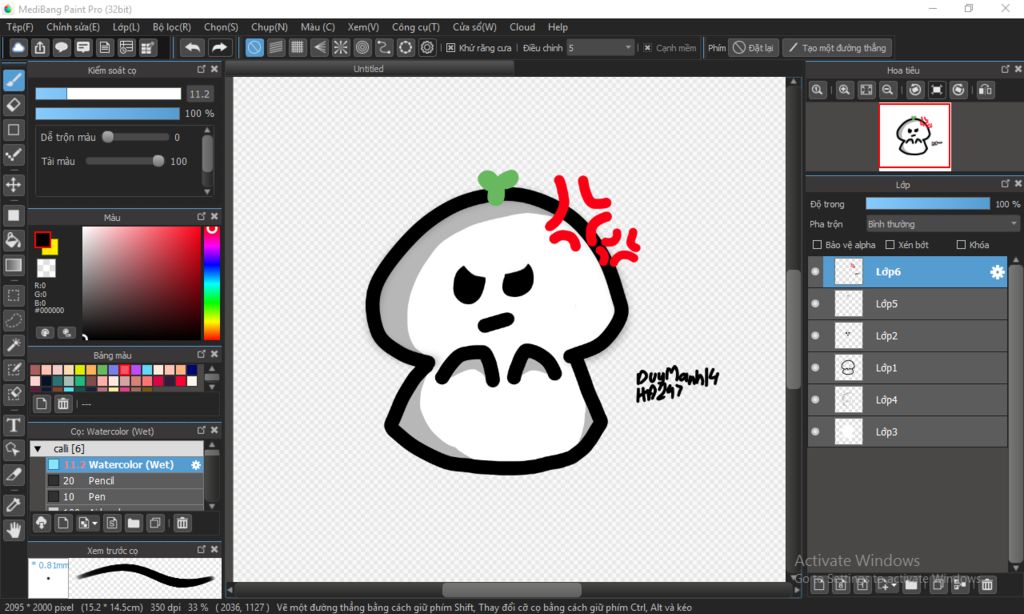This screenshot has width=1024, height=614.
Task: Select layer Lớp2
Action: (x=908, y=336)
